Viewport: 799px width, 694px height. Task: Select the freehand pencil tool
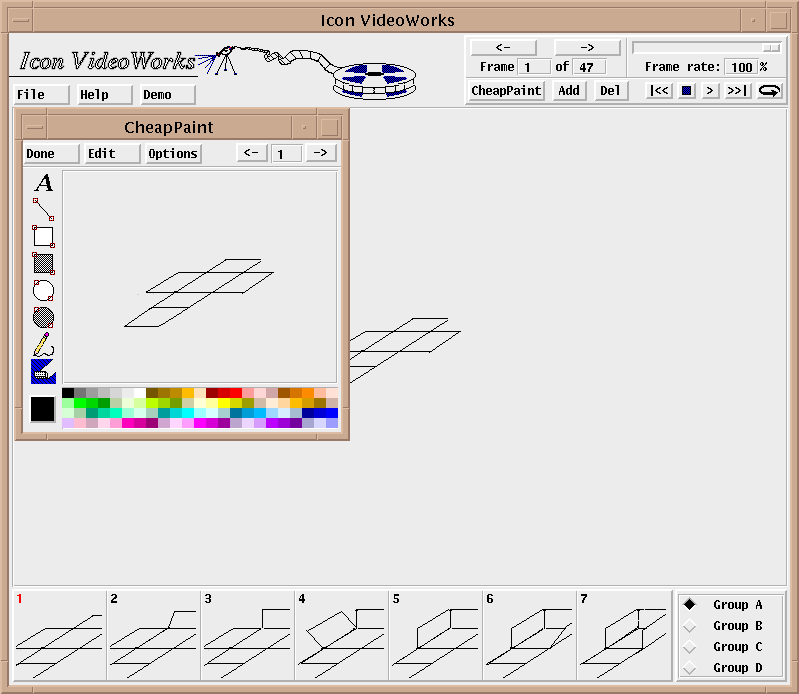[x=43, y=345]
